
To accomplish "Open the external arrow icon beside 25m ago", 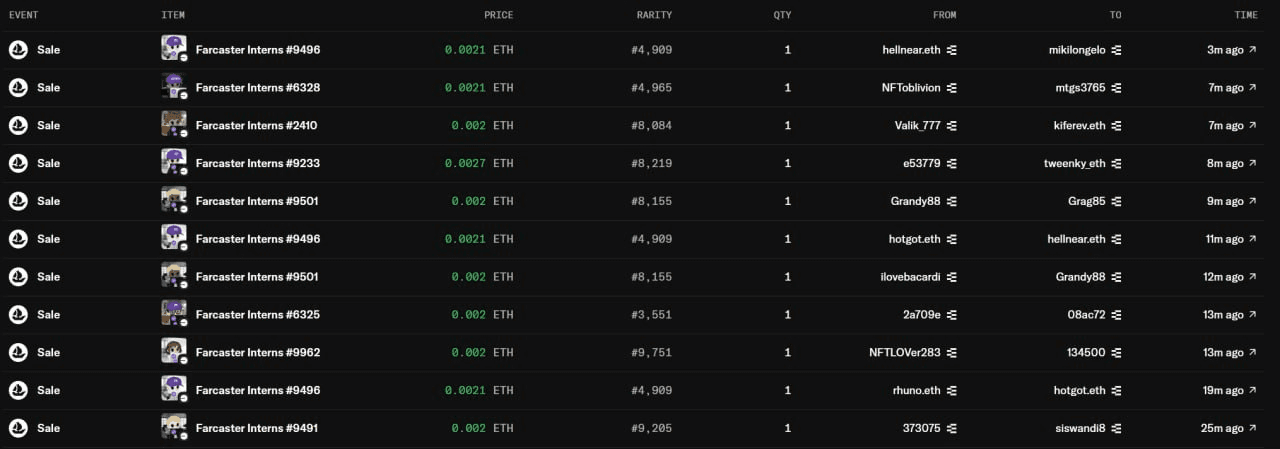I will (x=1252, y=428).
